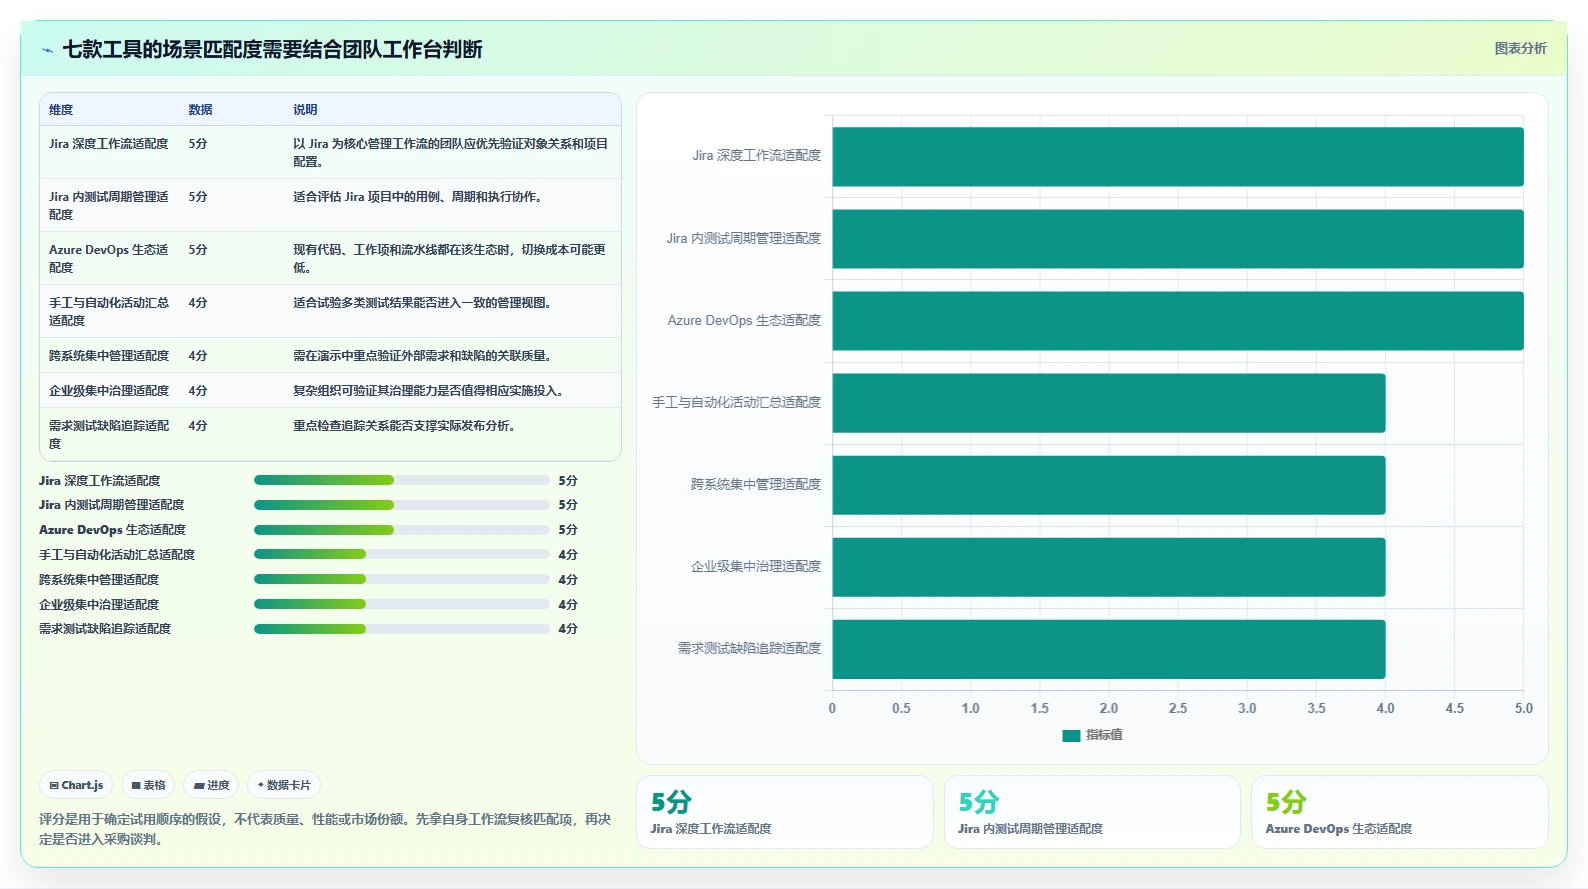Click the small icon before the page title

coord(47,50)
